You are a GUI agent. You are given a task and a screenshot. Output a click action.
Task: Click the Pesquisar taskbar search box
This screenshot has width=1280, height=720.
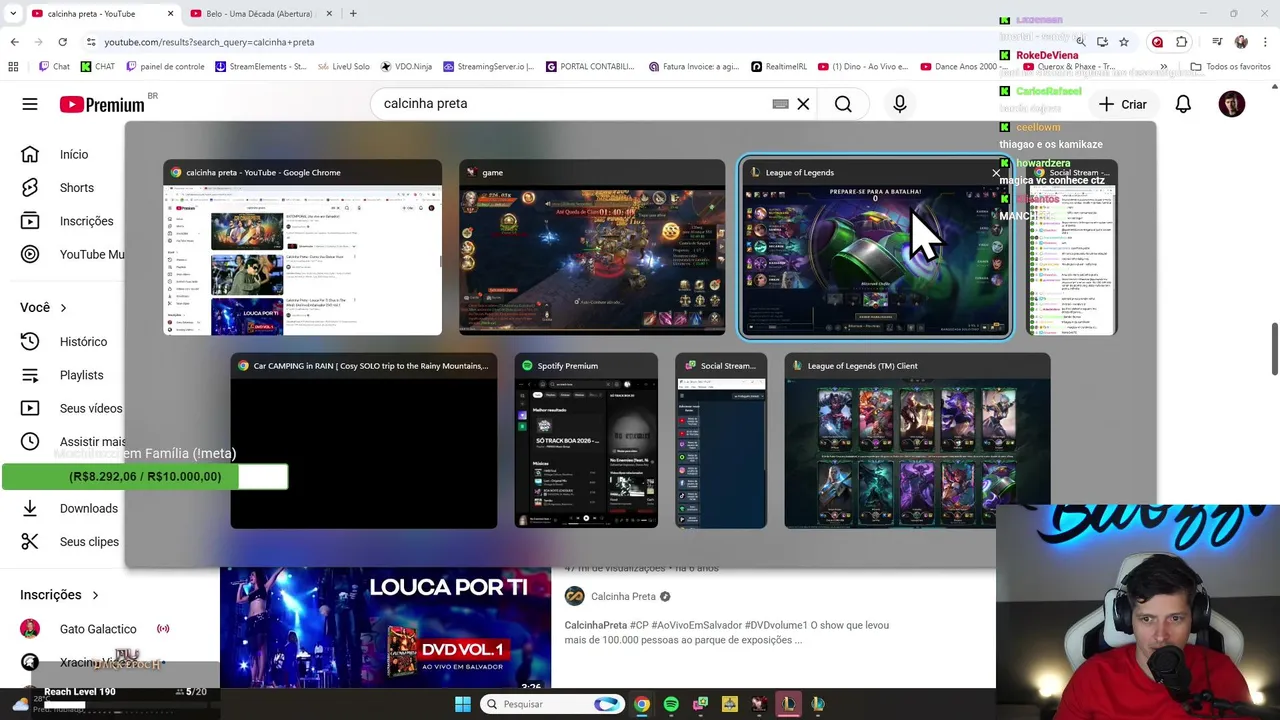click(x=552, y=704)
